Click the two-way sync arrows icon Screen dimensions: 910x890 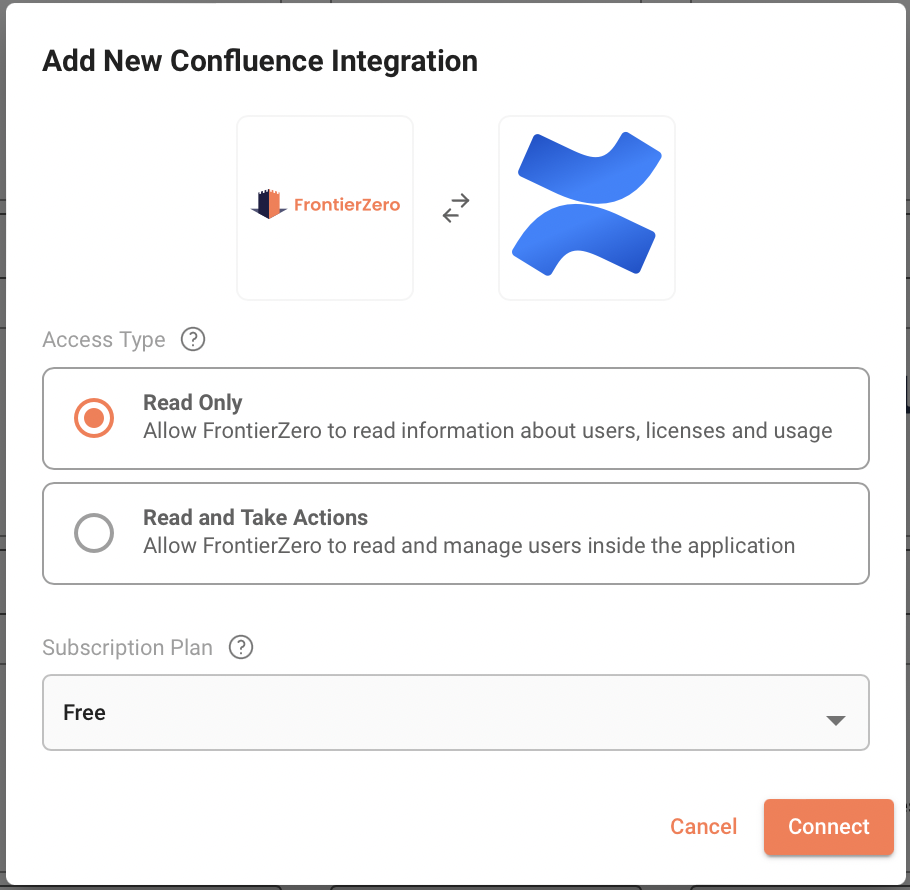(456, 208)
